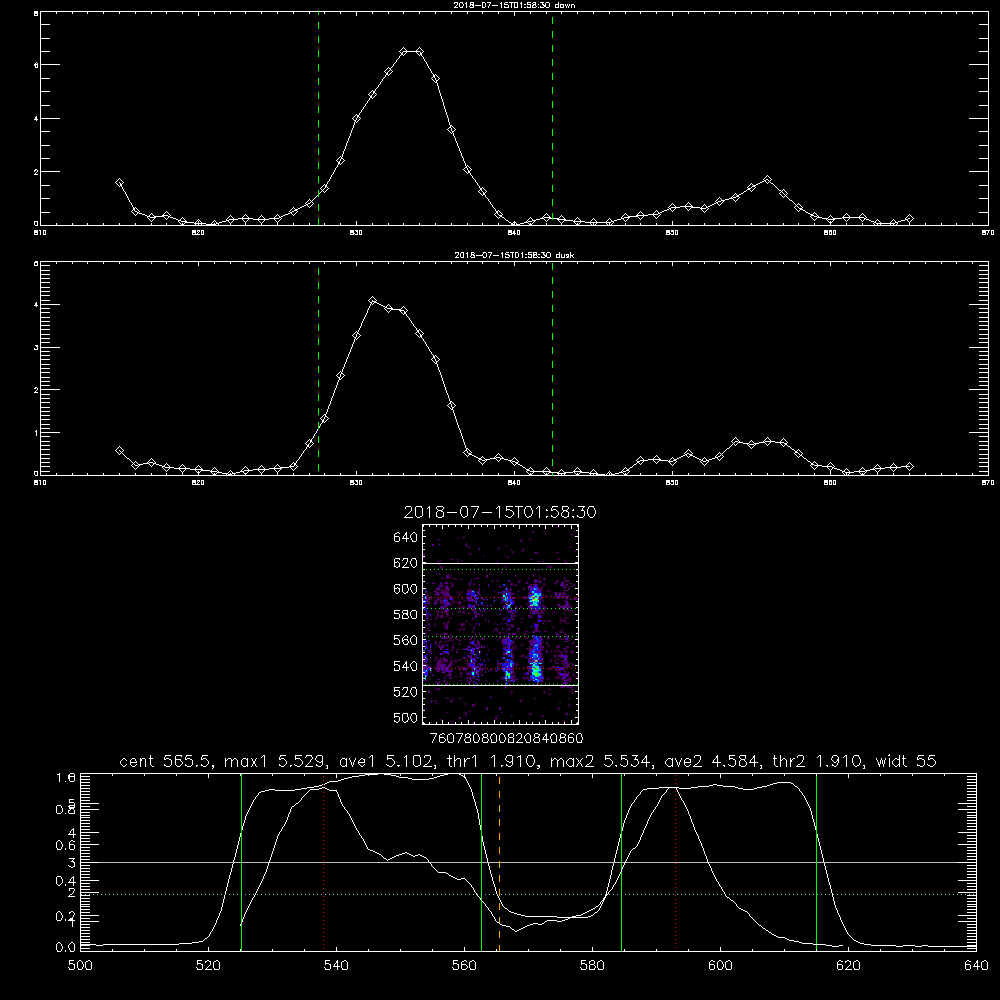Click the red dotted line near 538 in bottom plot
Image resolution: width=1000 pixels, height=1000 pixels.
[x=323, y=862]
